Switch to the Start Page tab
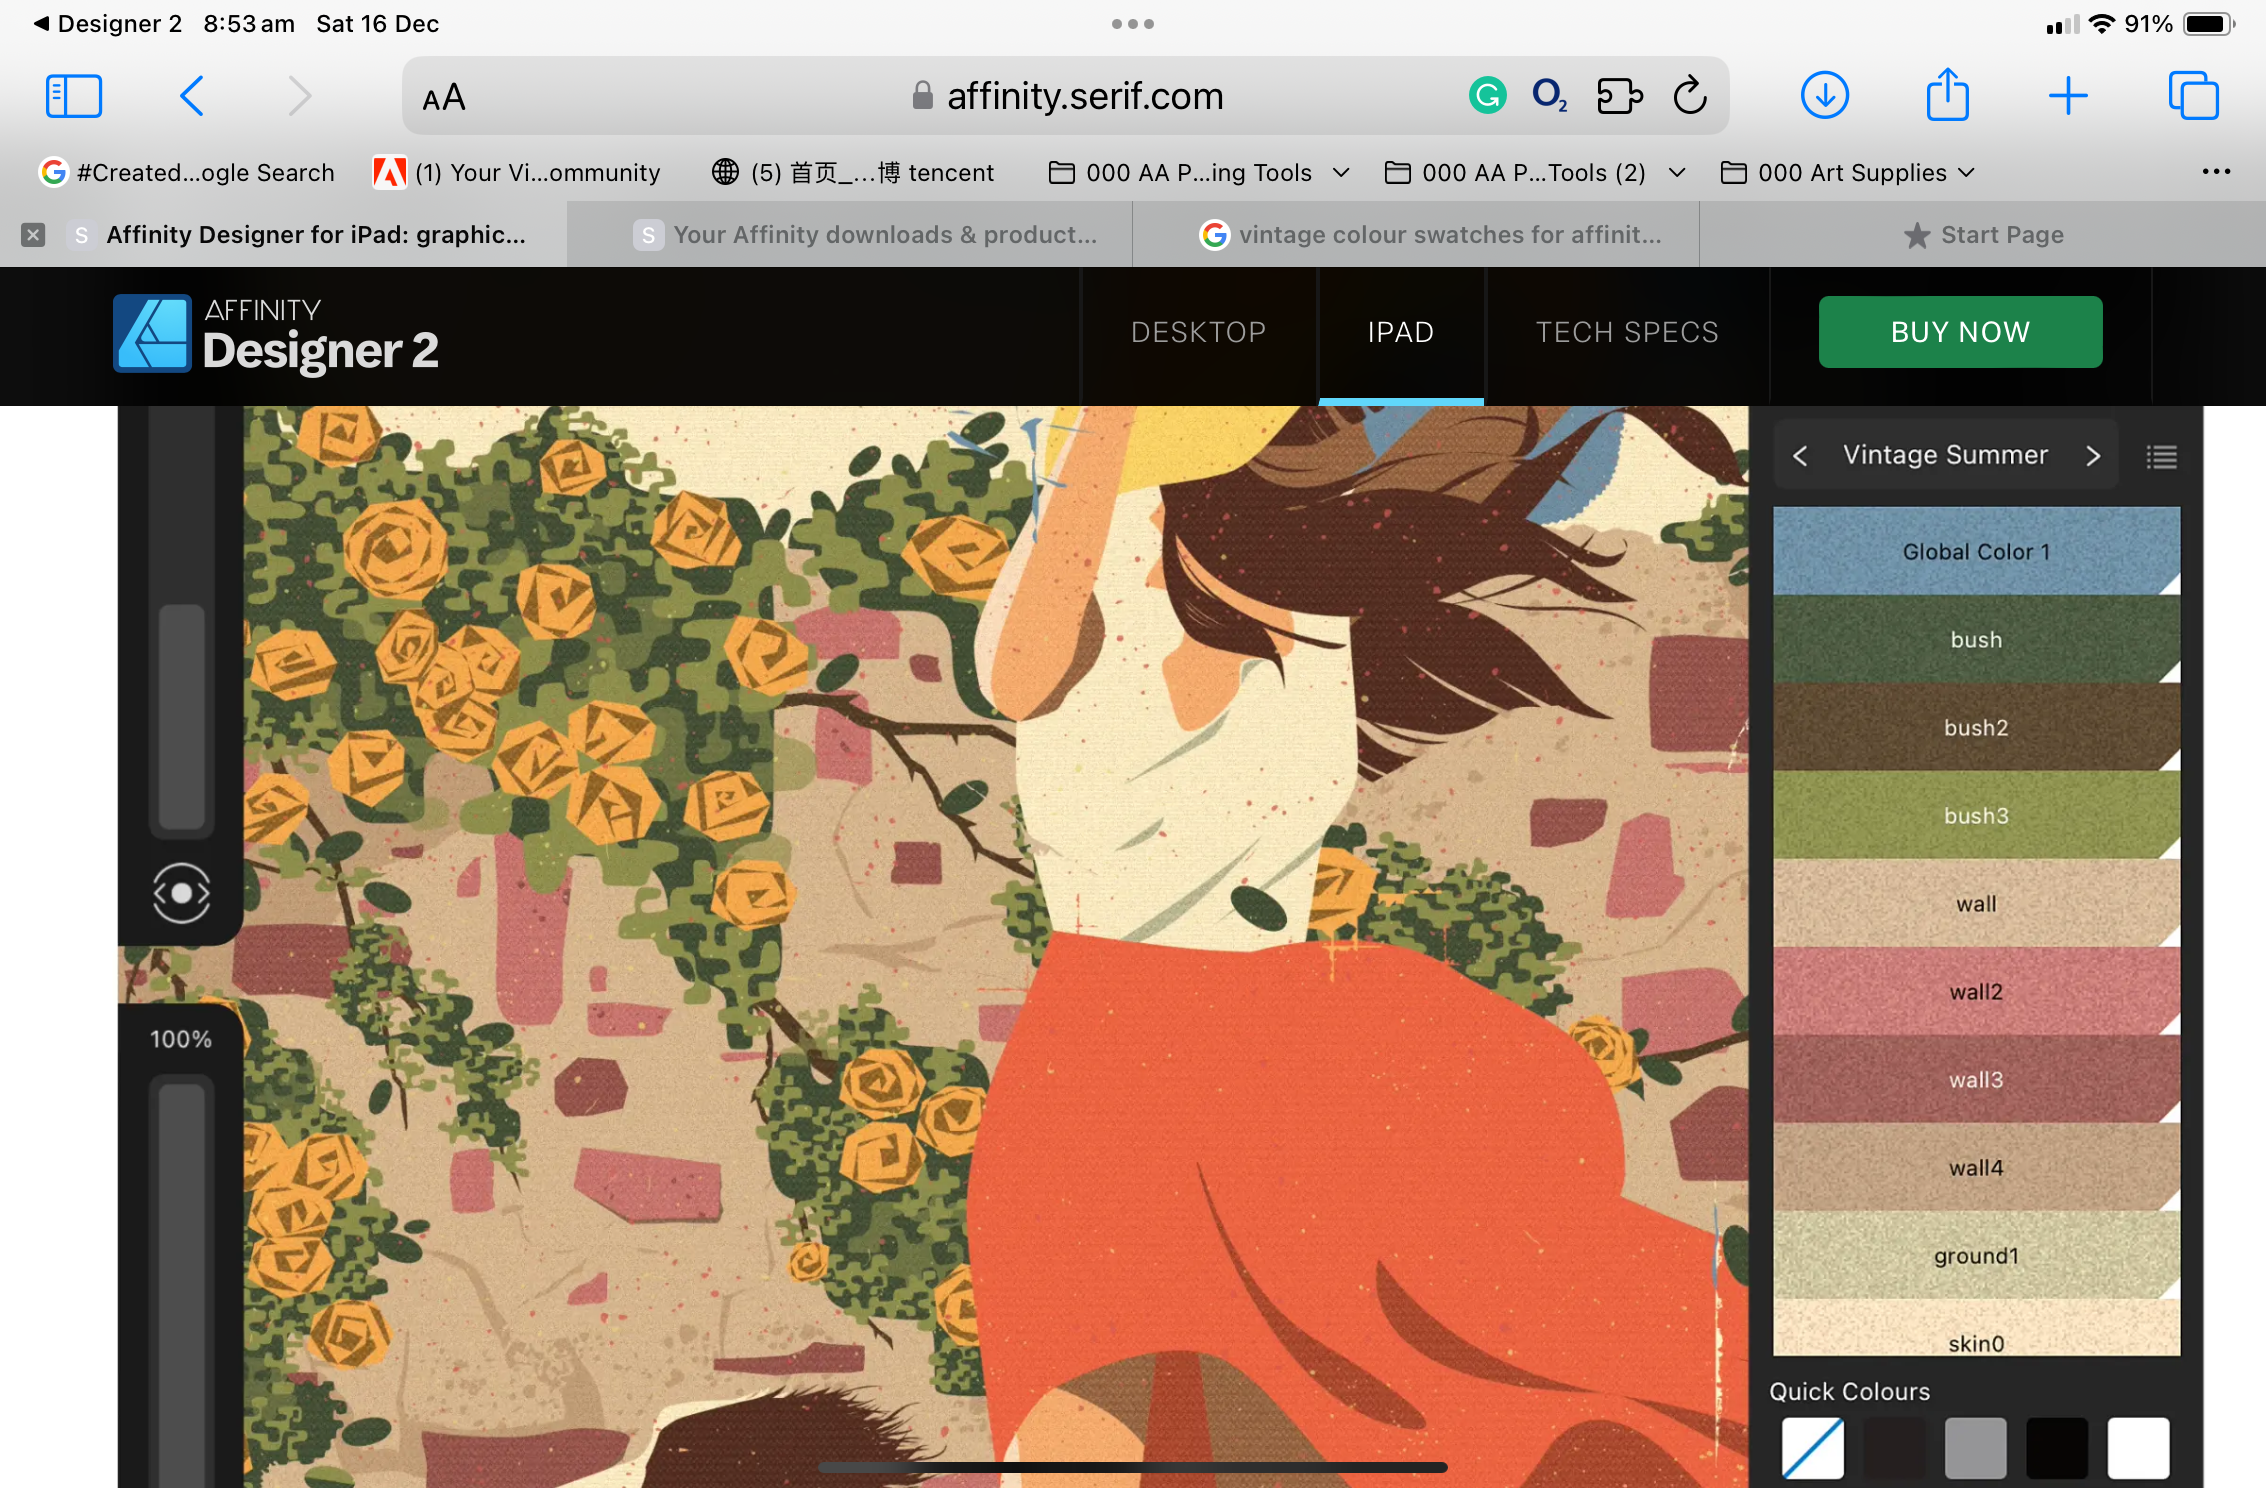The width and height of the screenshot is (2266, 1488). [1983, 235]
